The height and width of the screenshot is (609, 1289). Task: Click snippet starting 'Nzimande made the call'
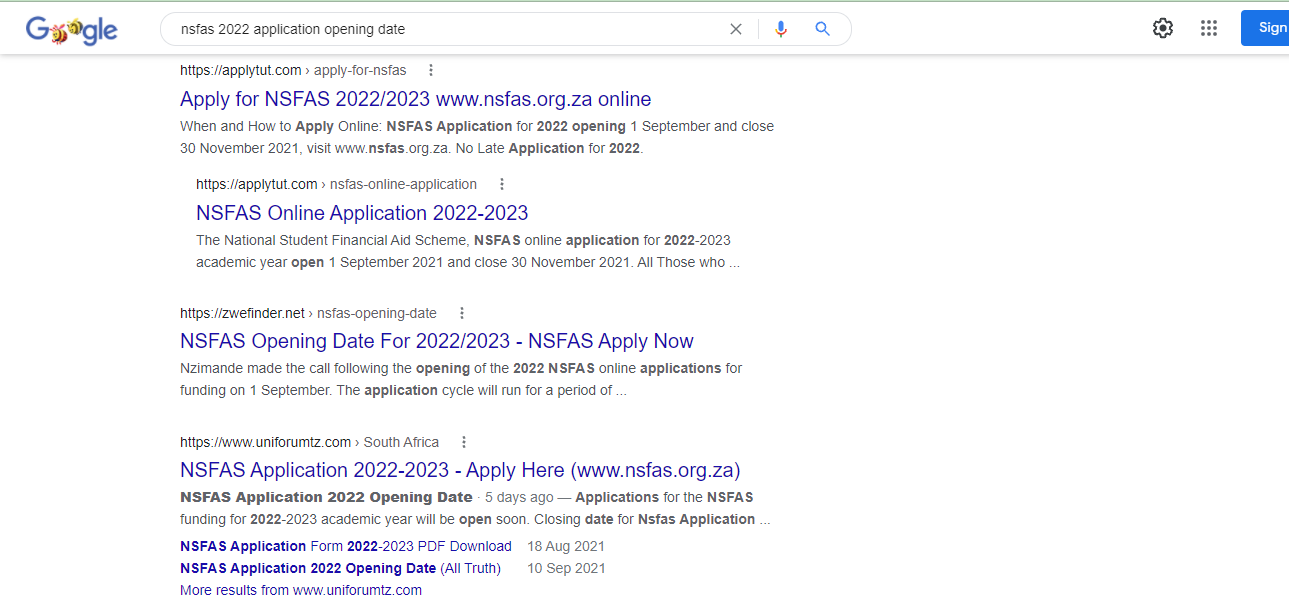coord(461,379)
